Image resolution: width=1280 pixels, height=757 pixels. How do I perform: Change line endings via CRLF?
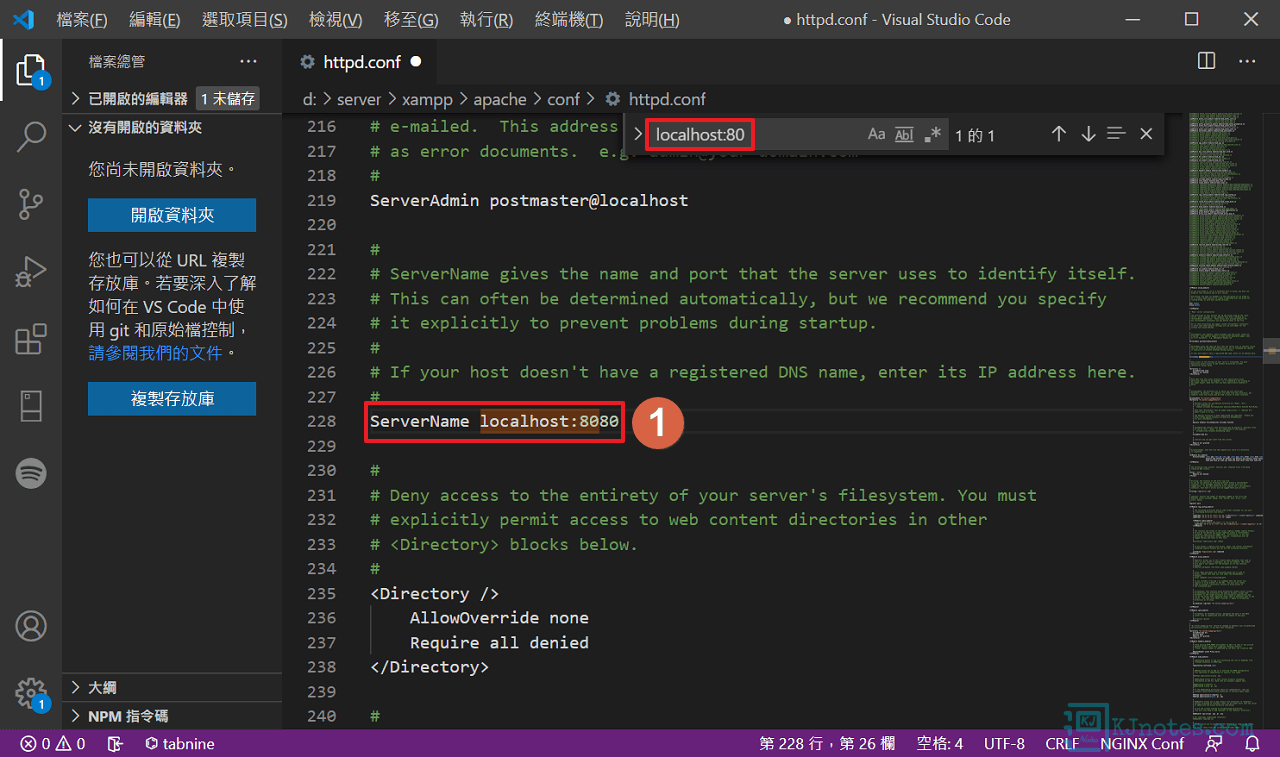[x=1062, y=744]
